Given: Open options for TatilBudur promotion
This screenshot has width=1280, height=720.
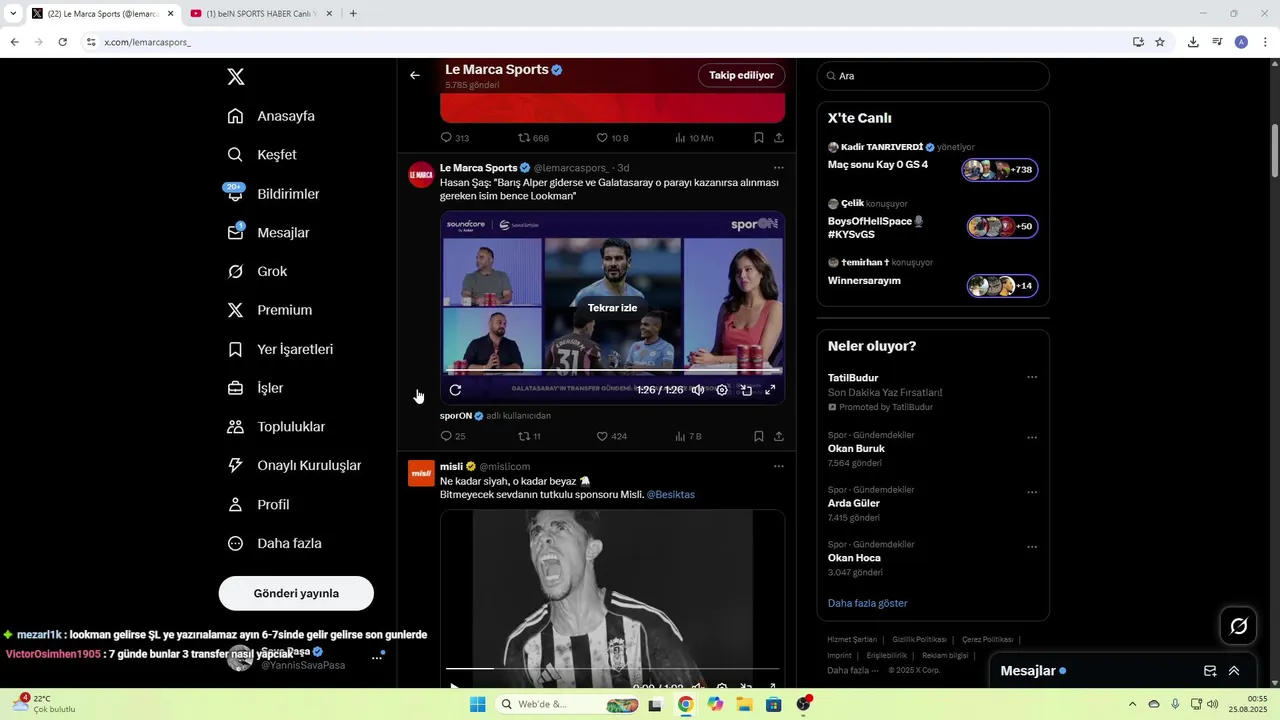Looking at the screenshot, I should pos(1032,378).
